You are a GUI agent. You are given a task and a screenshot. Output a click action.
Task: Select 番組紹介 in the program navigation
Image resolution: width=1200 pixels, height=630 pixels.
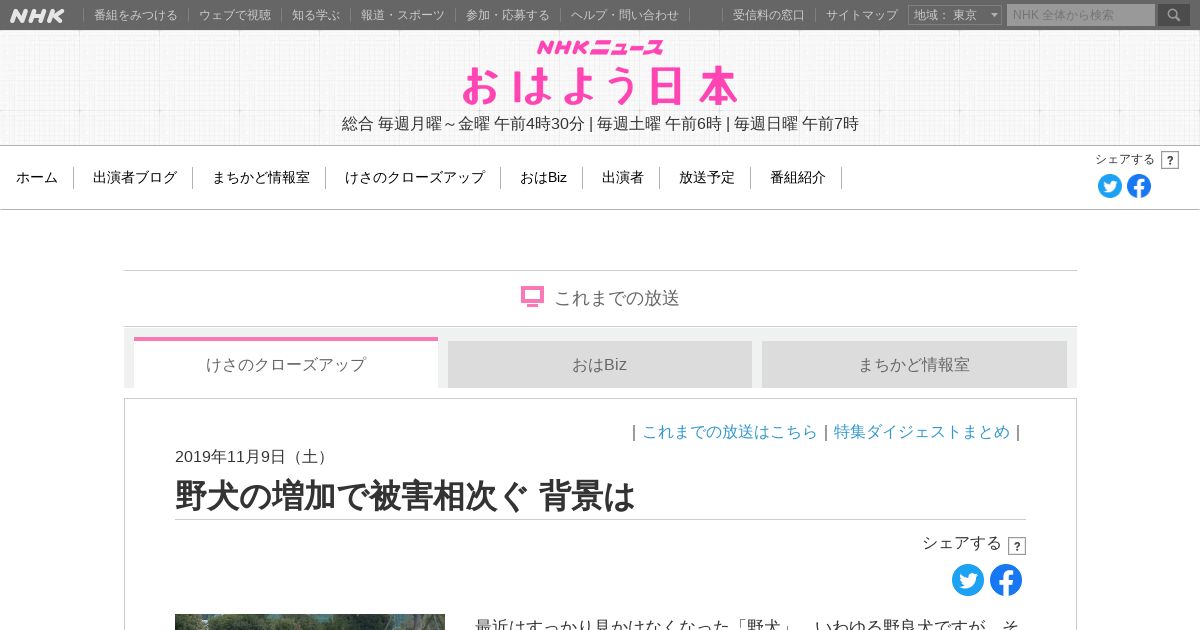point(798,178)
